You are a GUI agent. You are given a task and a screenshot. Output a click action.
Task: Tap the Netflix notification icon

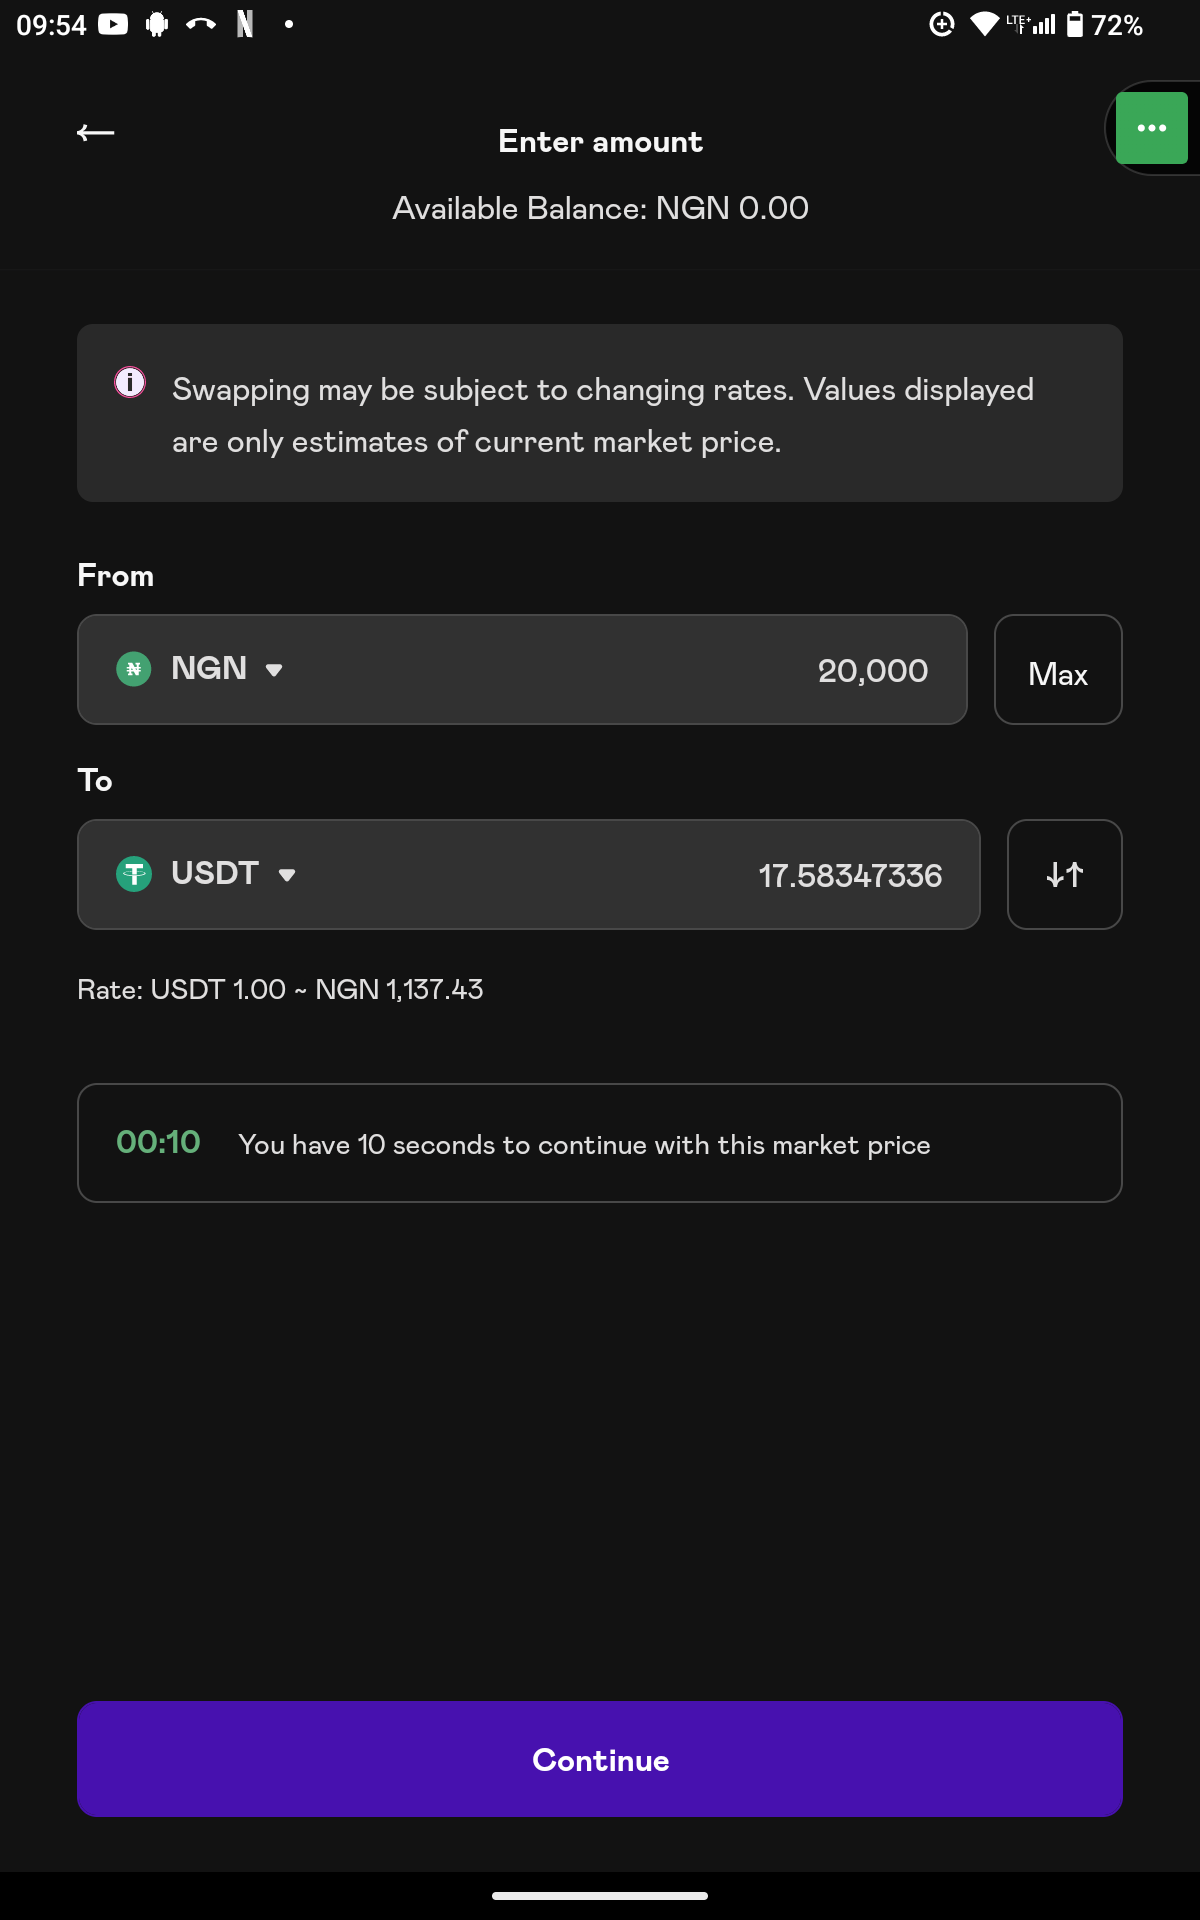click(245, 24)
